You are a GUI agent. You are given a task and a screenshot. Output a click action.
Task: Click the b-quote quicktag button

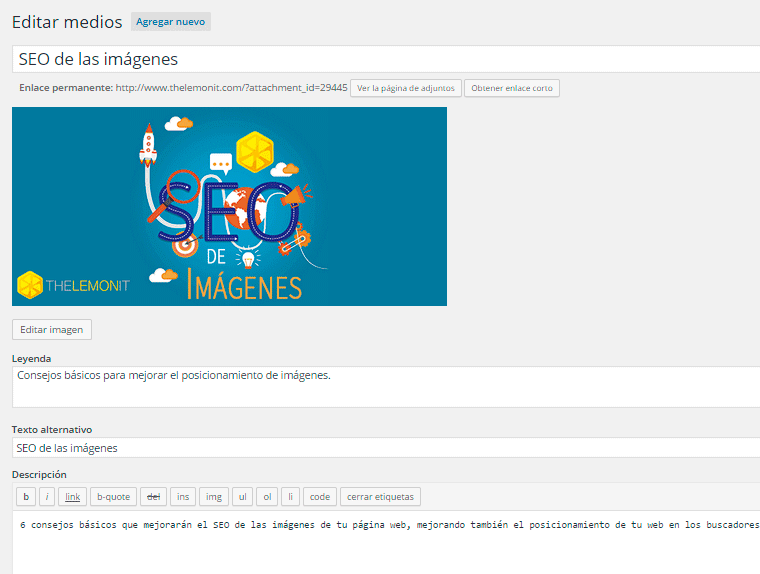point(113,497)
